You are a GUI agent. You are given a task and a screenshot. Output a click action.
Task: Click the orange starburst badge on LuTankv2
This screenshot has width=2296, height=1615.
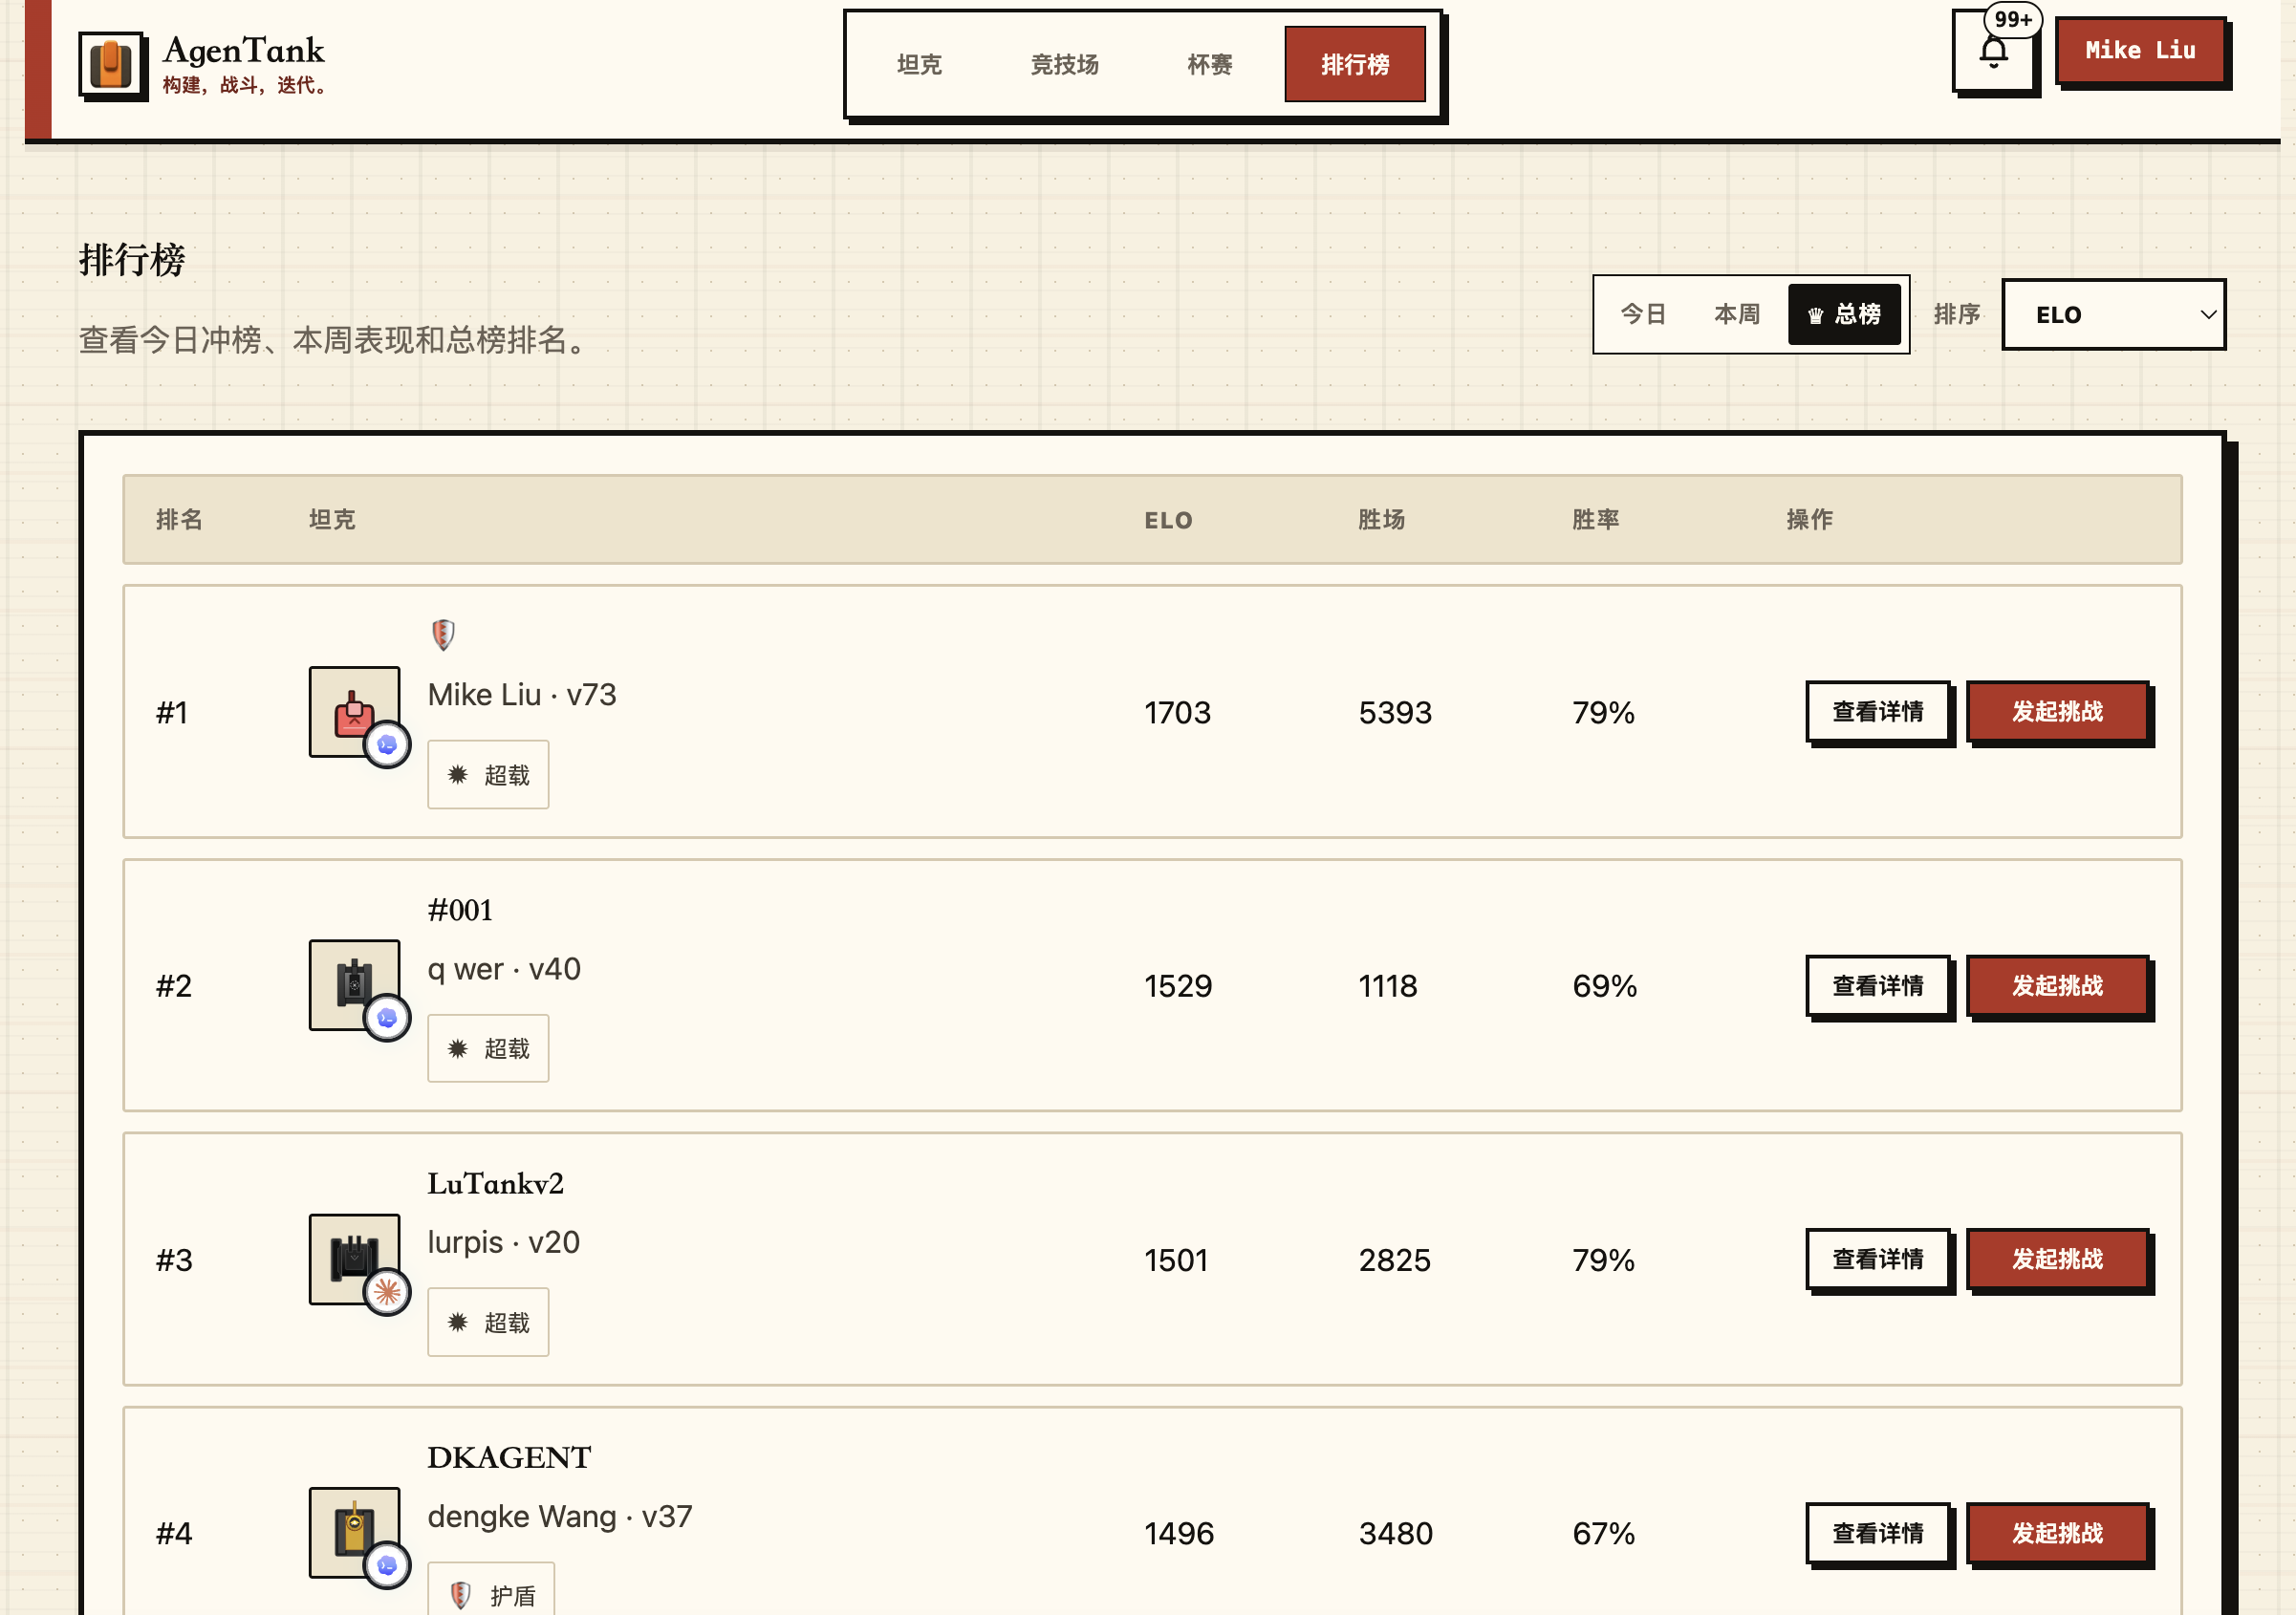pos(387,1292)
